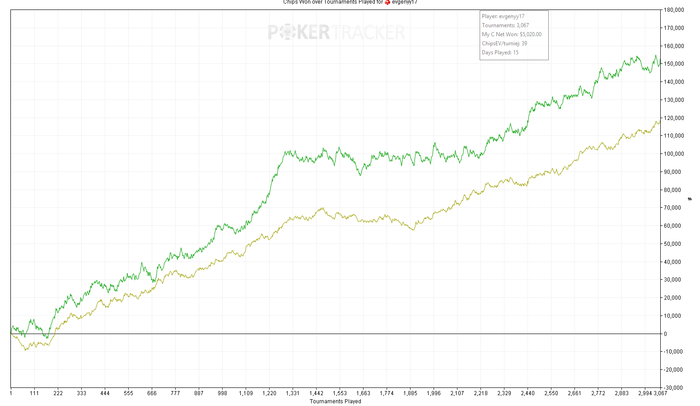Click the y-axis label 40,000
The width and height of the screenshot is (700, 406).
pos(673,262)
